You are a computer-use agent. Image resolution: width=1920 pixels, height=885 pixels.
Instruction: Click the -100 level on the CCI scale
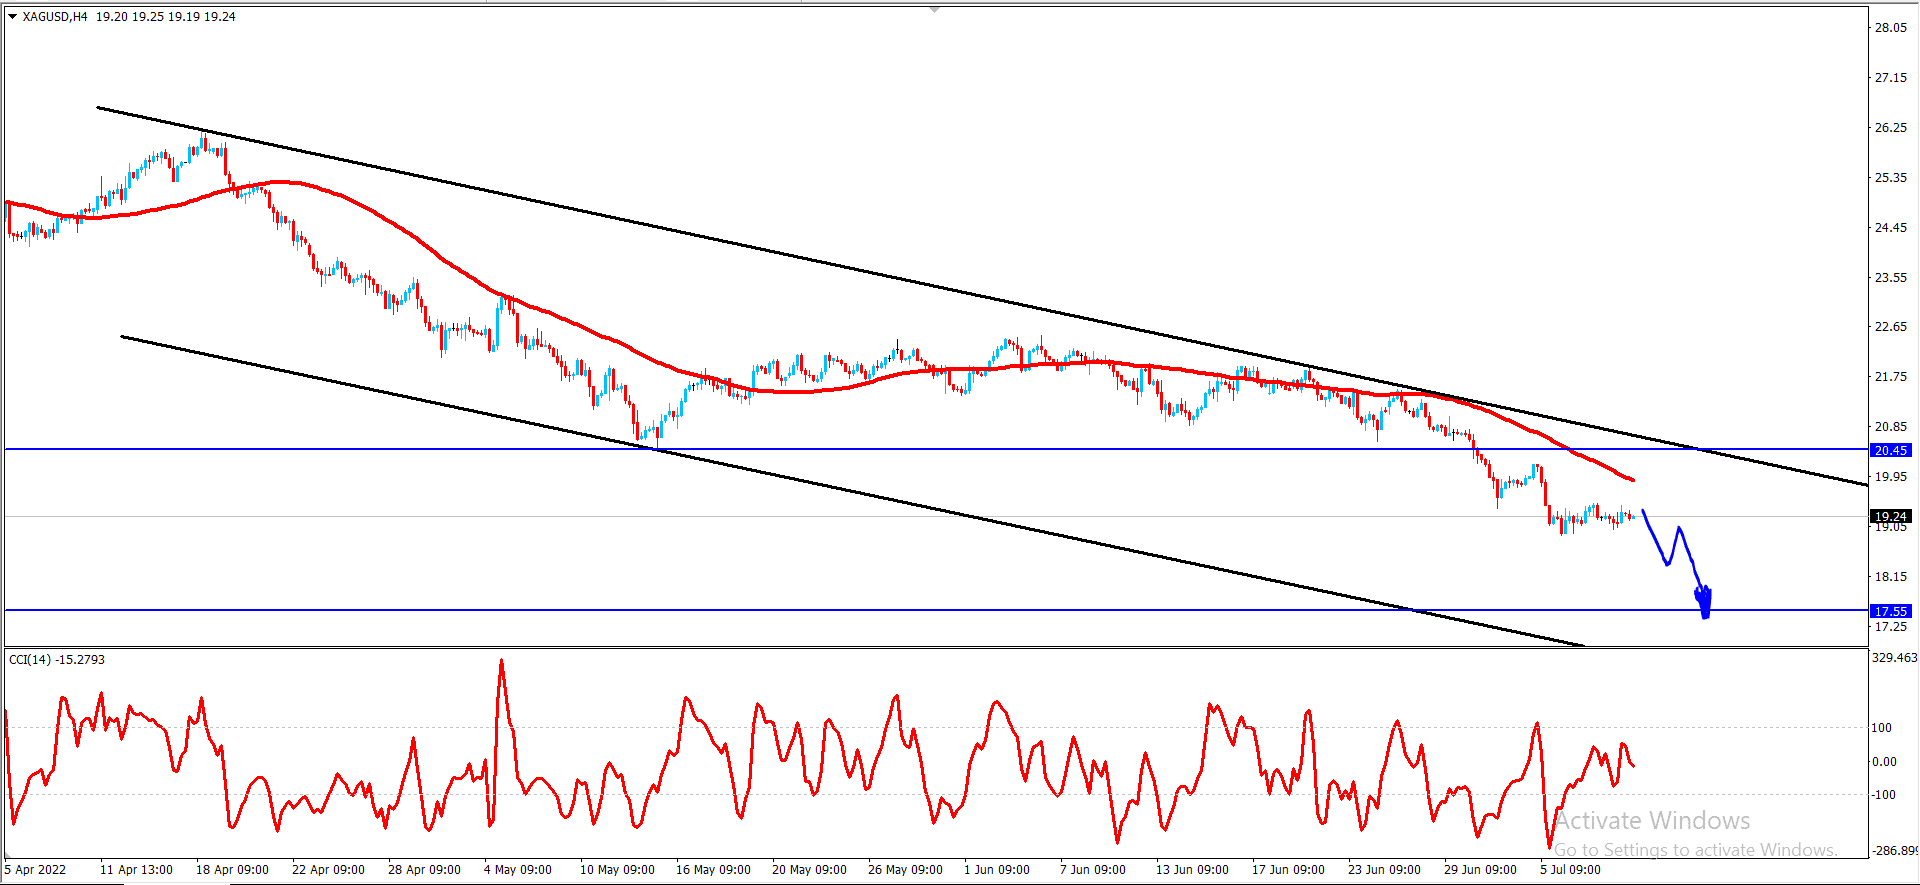point(1883,794)
